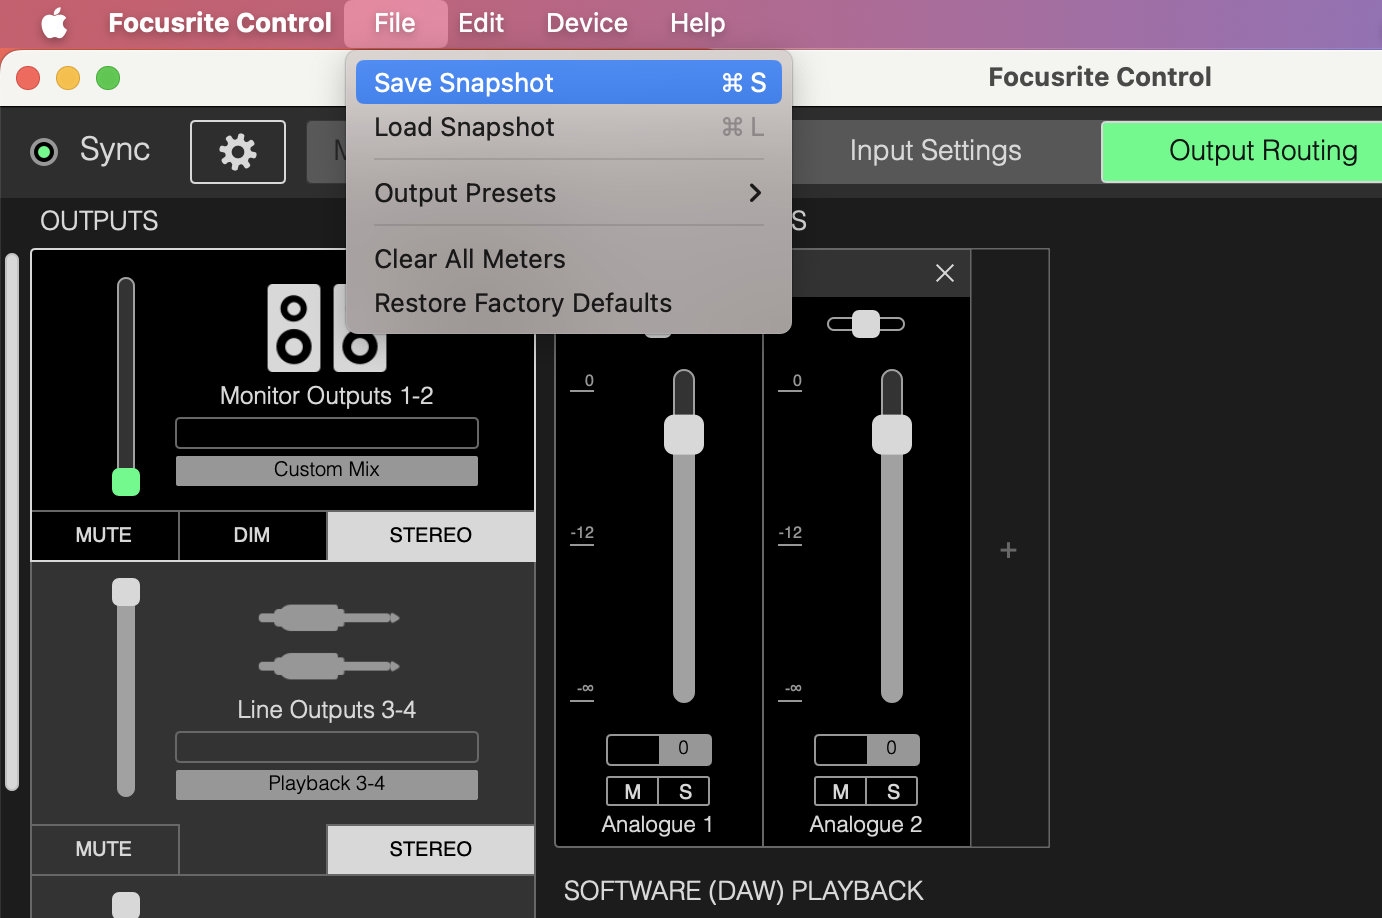Image resolution: width=1382 pixels, height=918 pixels.
Task: Click the Sync status indicator
Action: click(44, 152)
